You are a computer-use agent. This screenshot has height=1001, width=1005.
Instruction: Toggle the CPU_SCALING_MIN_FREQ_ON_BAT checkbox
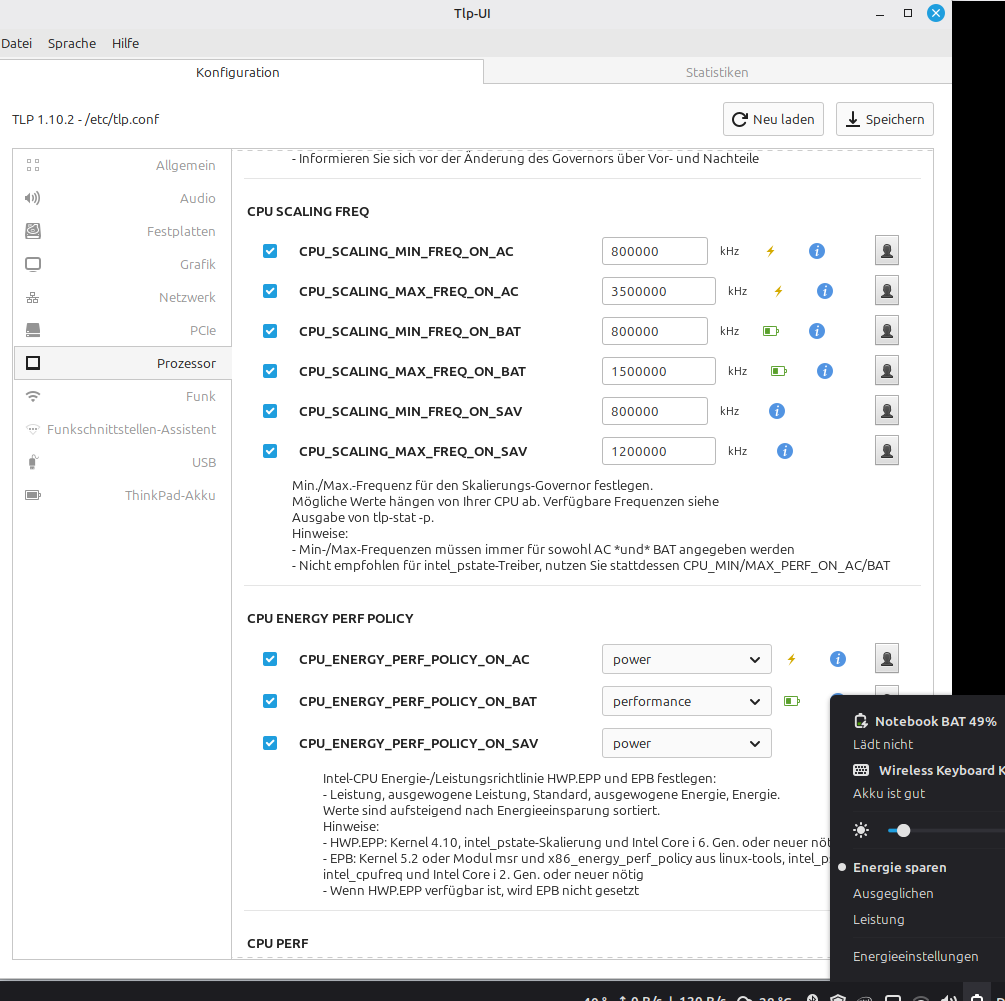click(x=270, y=331)
